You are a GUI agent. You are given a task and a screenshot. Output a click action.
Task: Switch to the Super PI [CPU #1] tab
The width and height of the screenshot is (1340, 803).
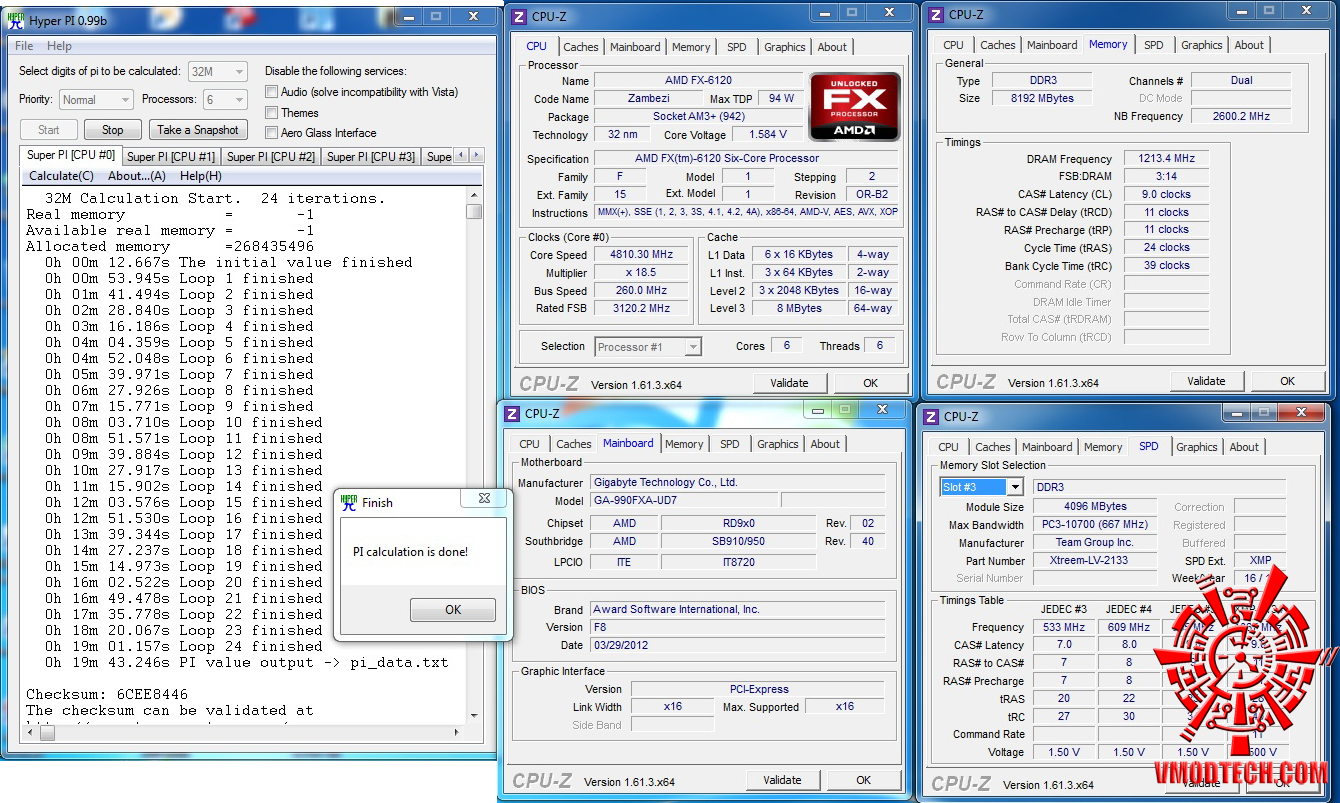[171, 157]
